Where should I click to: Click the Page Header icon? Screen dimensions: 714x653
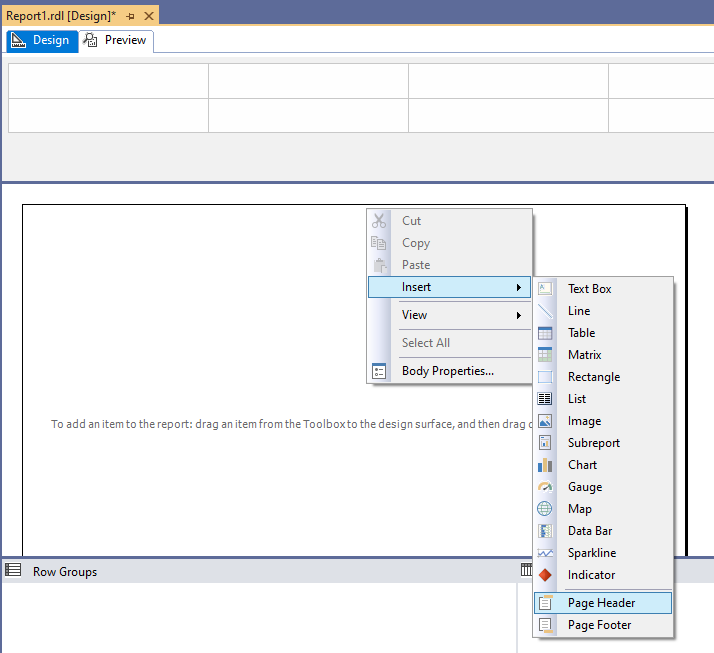(x=546, y=603)
